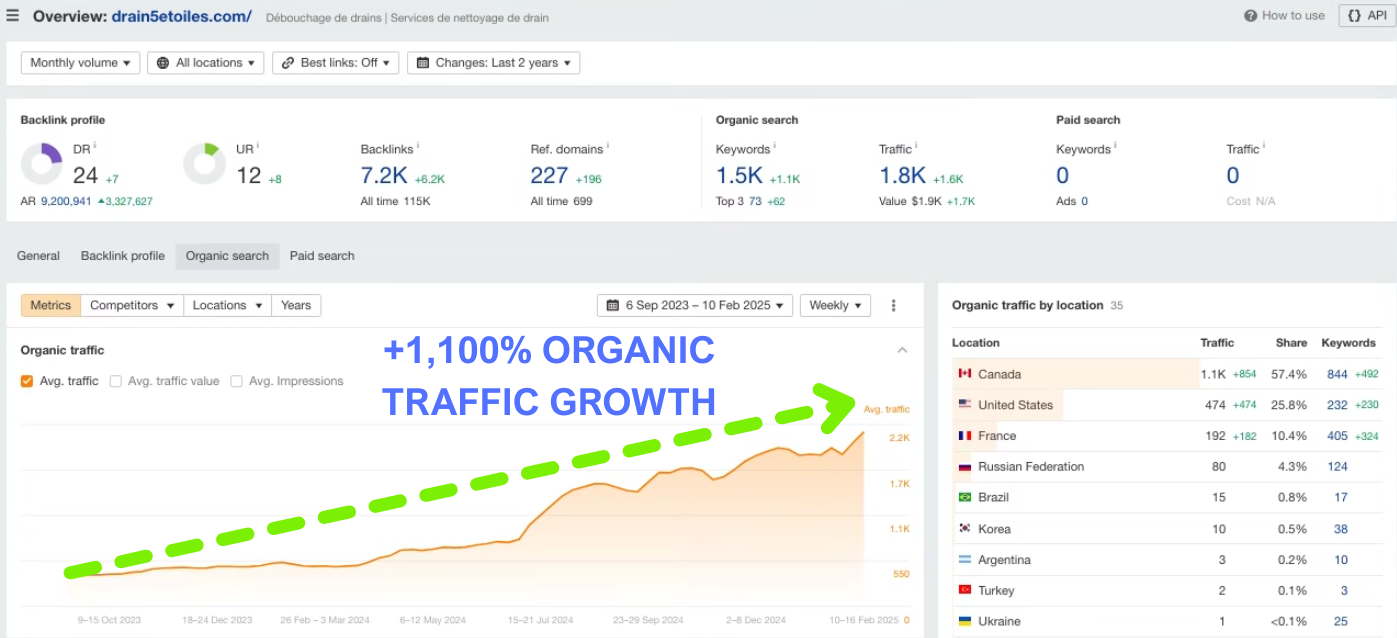Collapse the Organic traffic chart with the chevron
Viewport: 1397px width, 638px height.
coord(902,350)
